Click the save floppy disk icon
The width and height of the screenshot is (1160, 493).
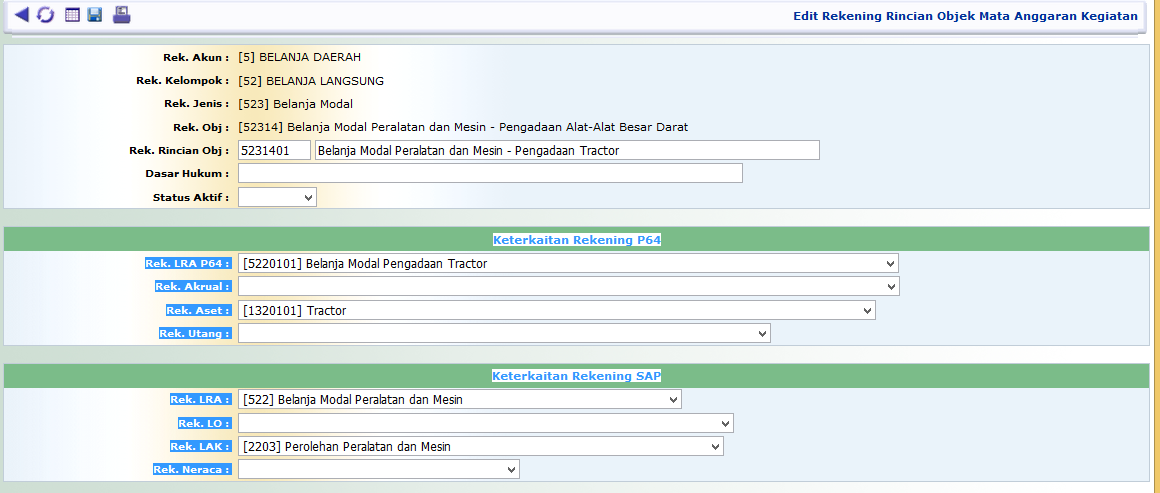coord(95,15)
